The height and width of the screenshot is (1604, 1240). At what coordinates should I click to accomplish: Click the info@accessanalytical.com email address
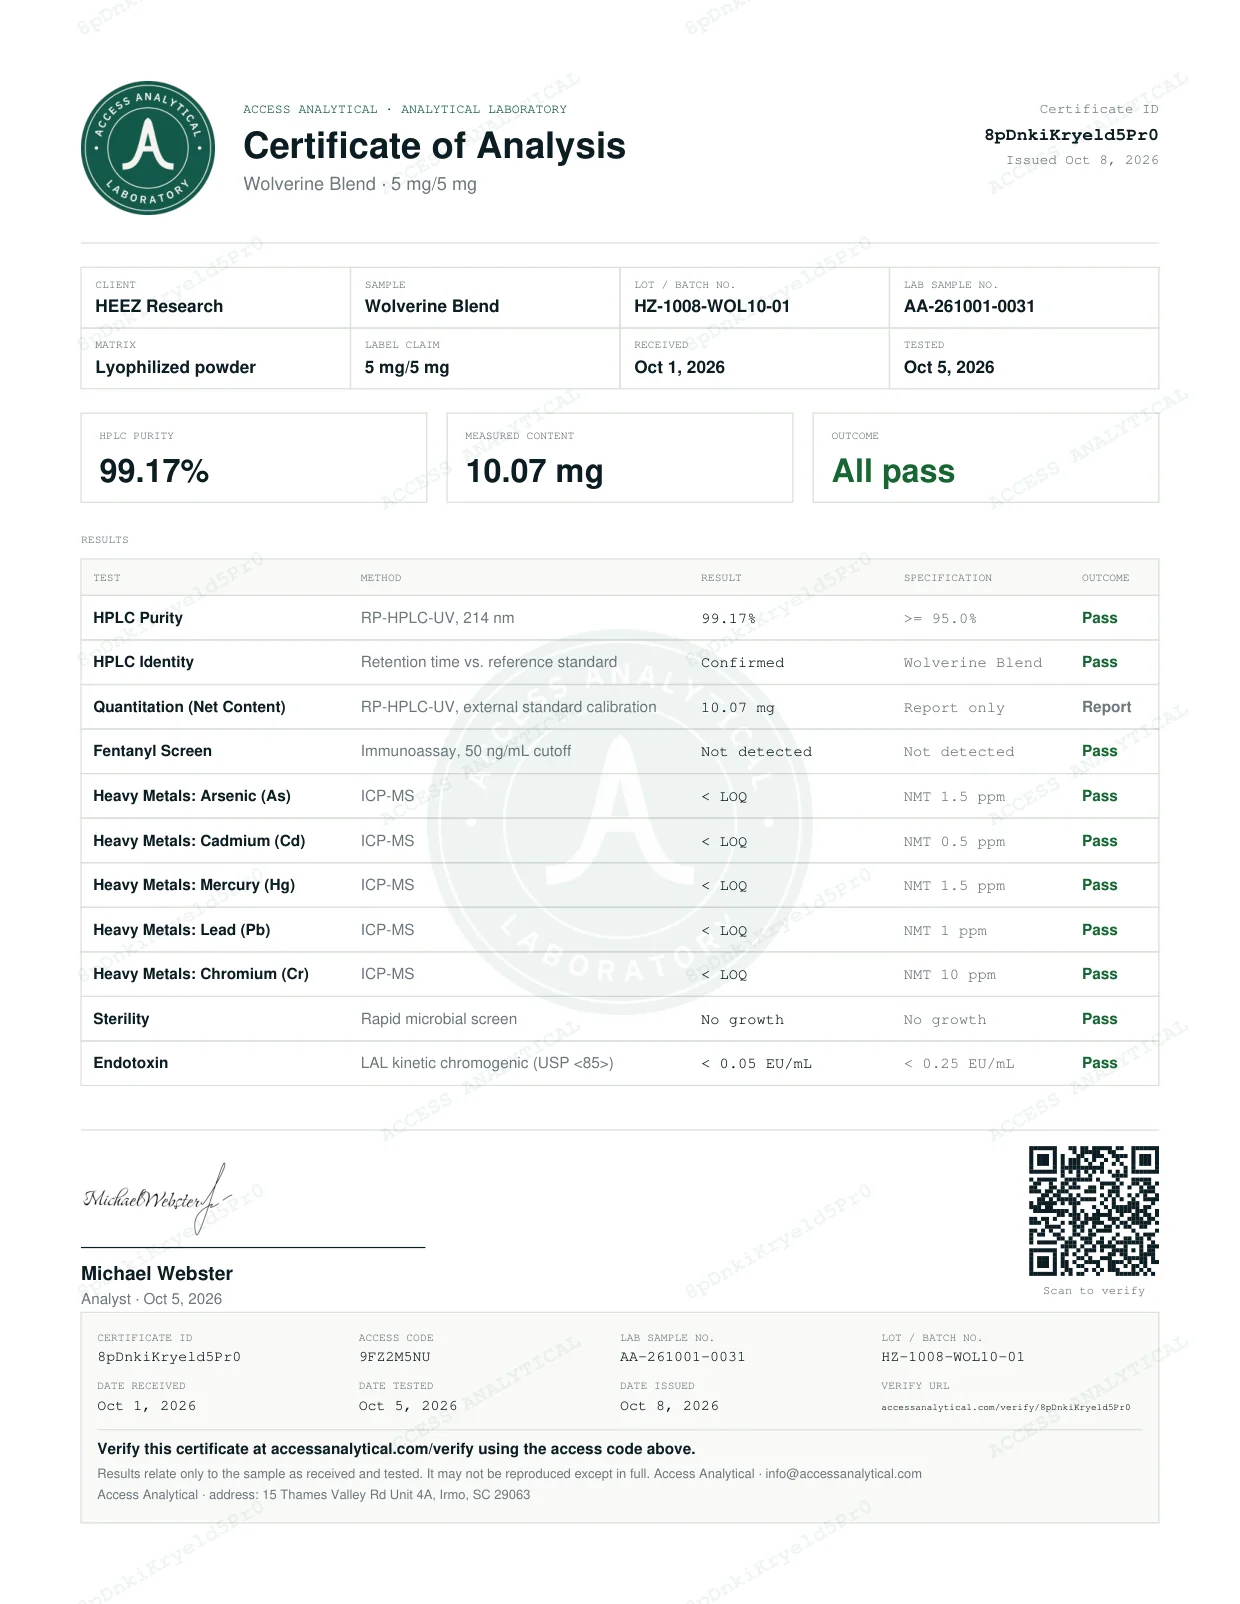(x=843, y=1473)
